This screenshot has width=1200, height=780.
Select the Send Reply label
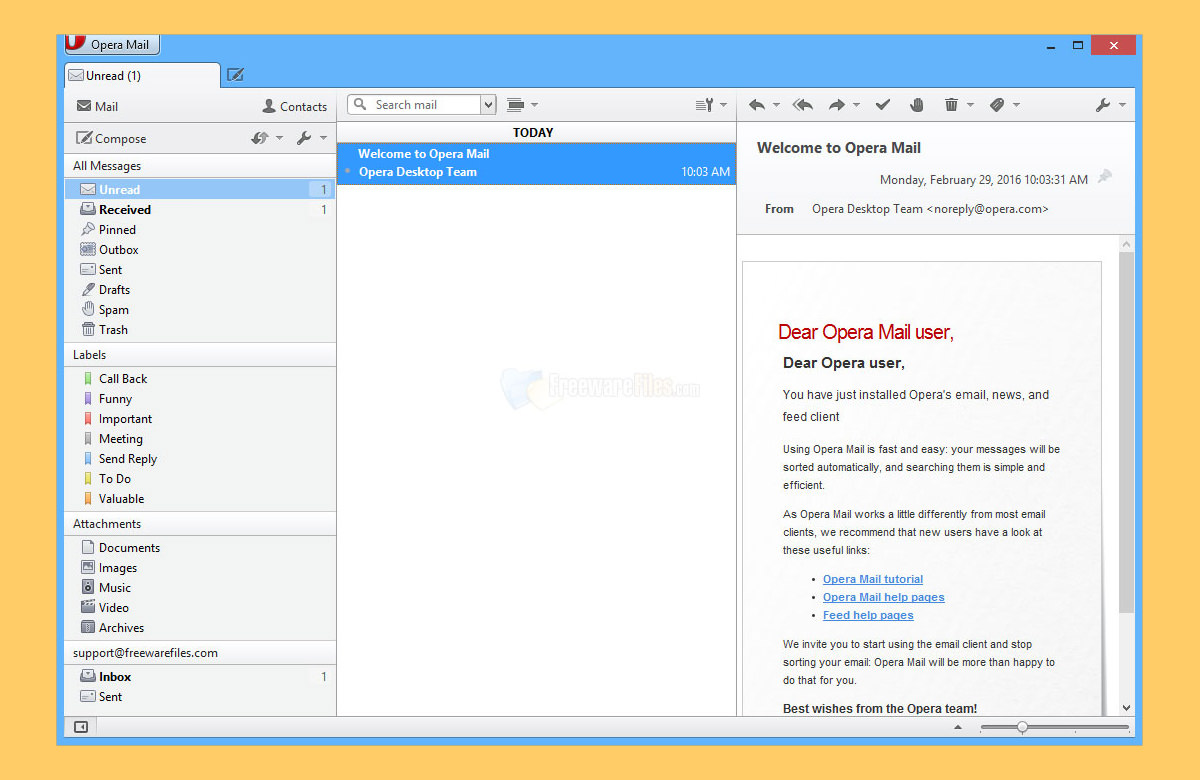[x=200, y=459]
